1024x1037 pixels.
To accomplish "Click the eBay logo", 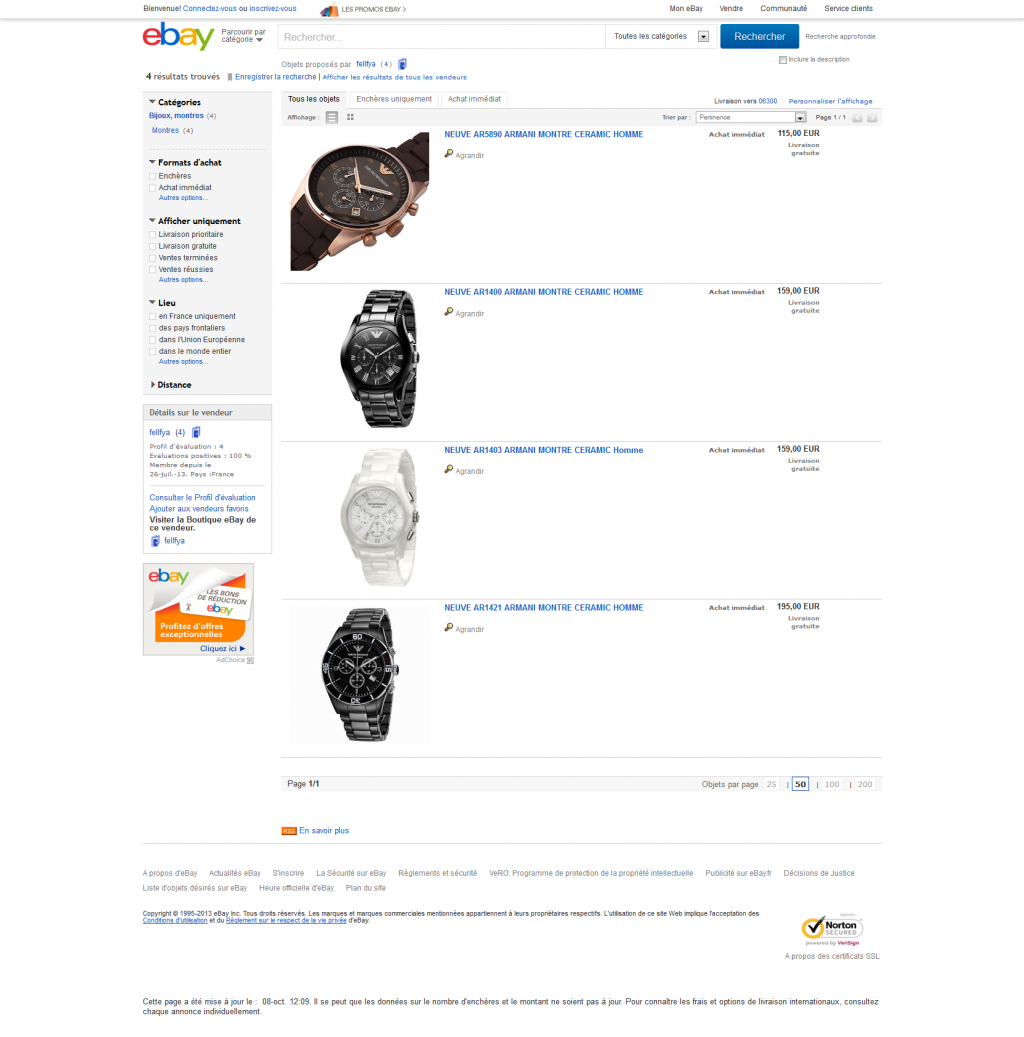I will [x=178, y=36].
